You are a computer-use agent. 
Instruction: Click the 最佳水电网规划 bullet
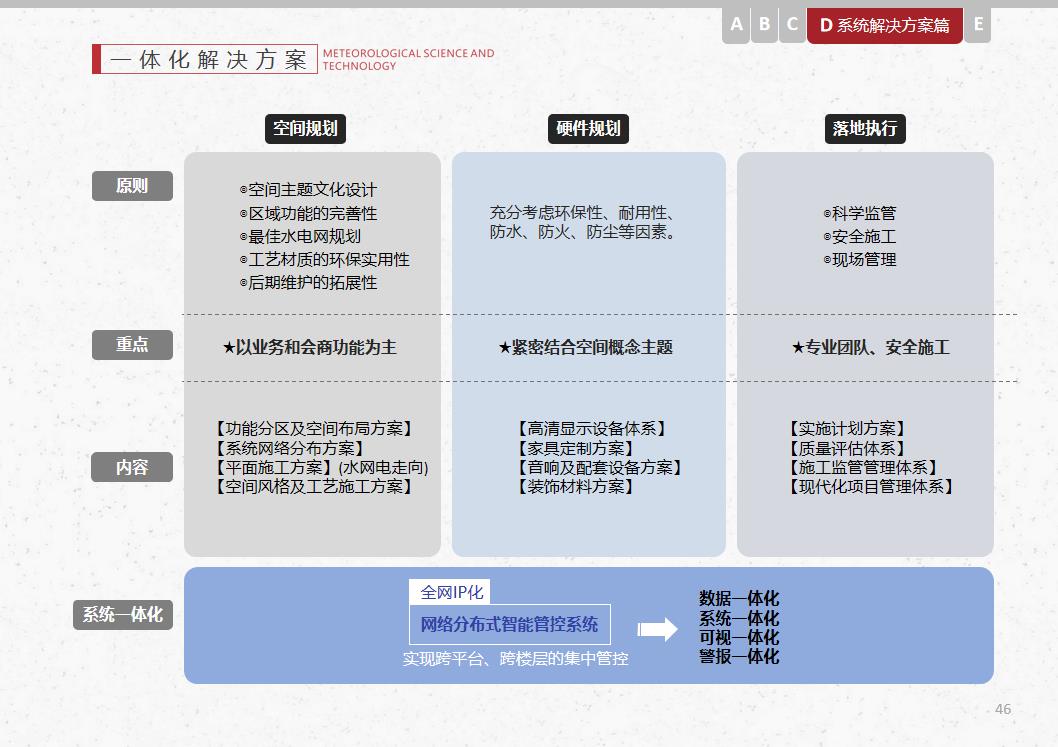[300, 237]
